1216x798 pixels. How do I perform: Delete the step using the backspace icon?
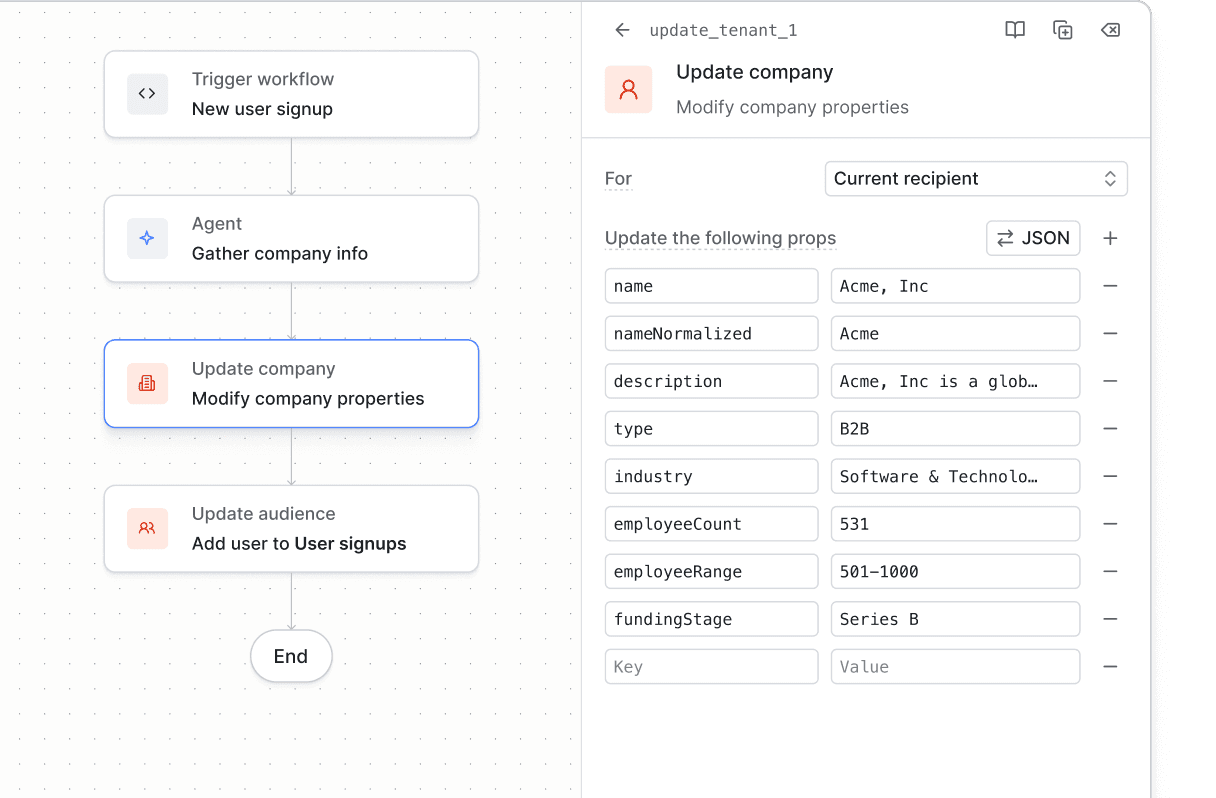1110,30
